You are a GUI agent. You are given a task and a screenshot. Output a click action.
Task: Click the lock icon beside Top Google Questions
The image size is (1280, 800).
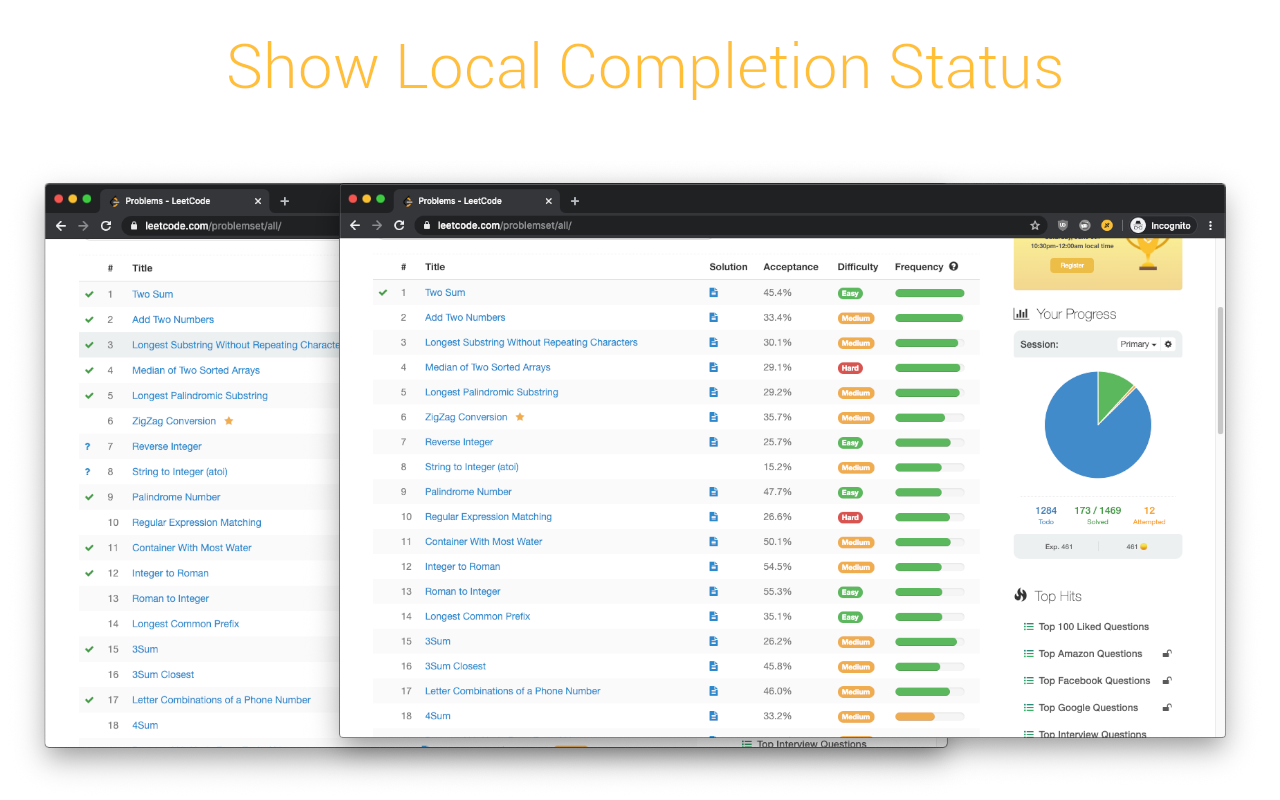tap(1167, 708)
